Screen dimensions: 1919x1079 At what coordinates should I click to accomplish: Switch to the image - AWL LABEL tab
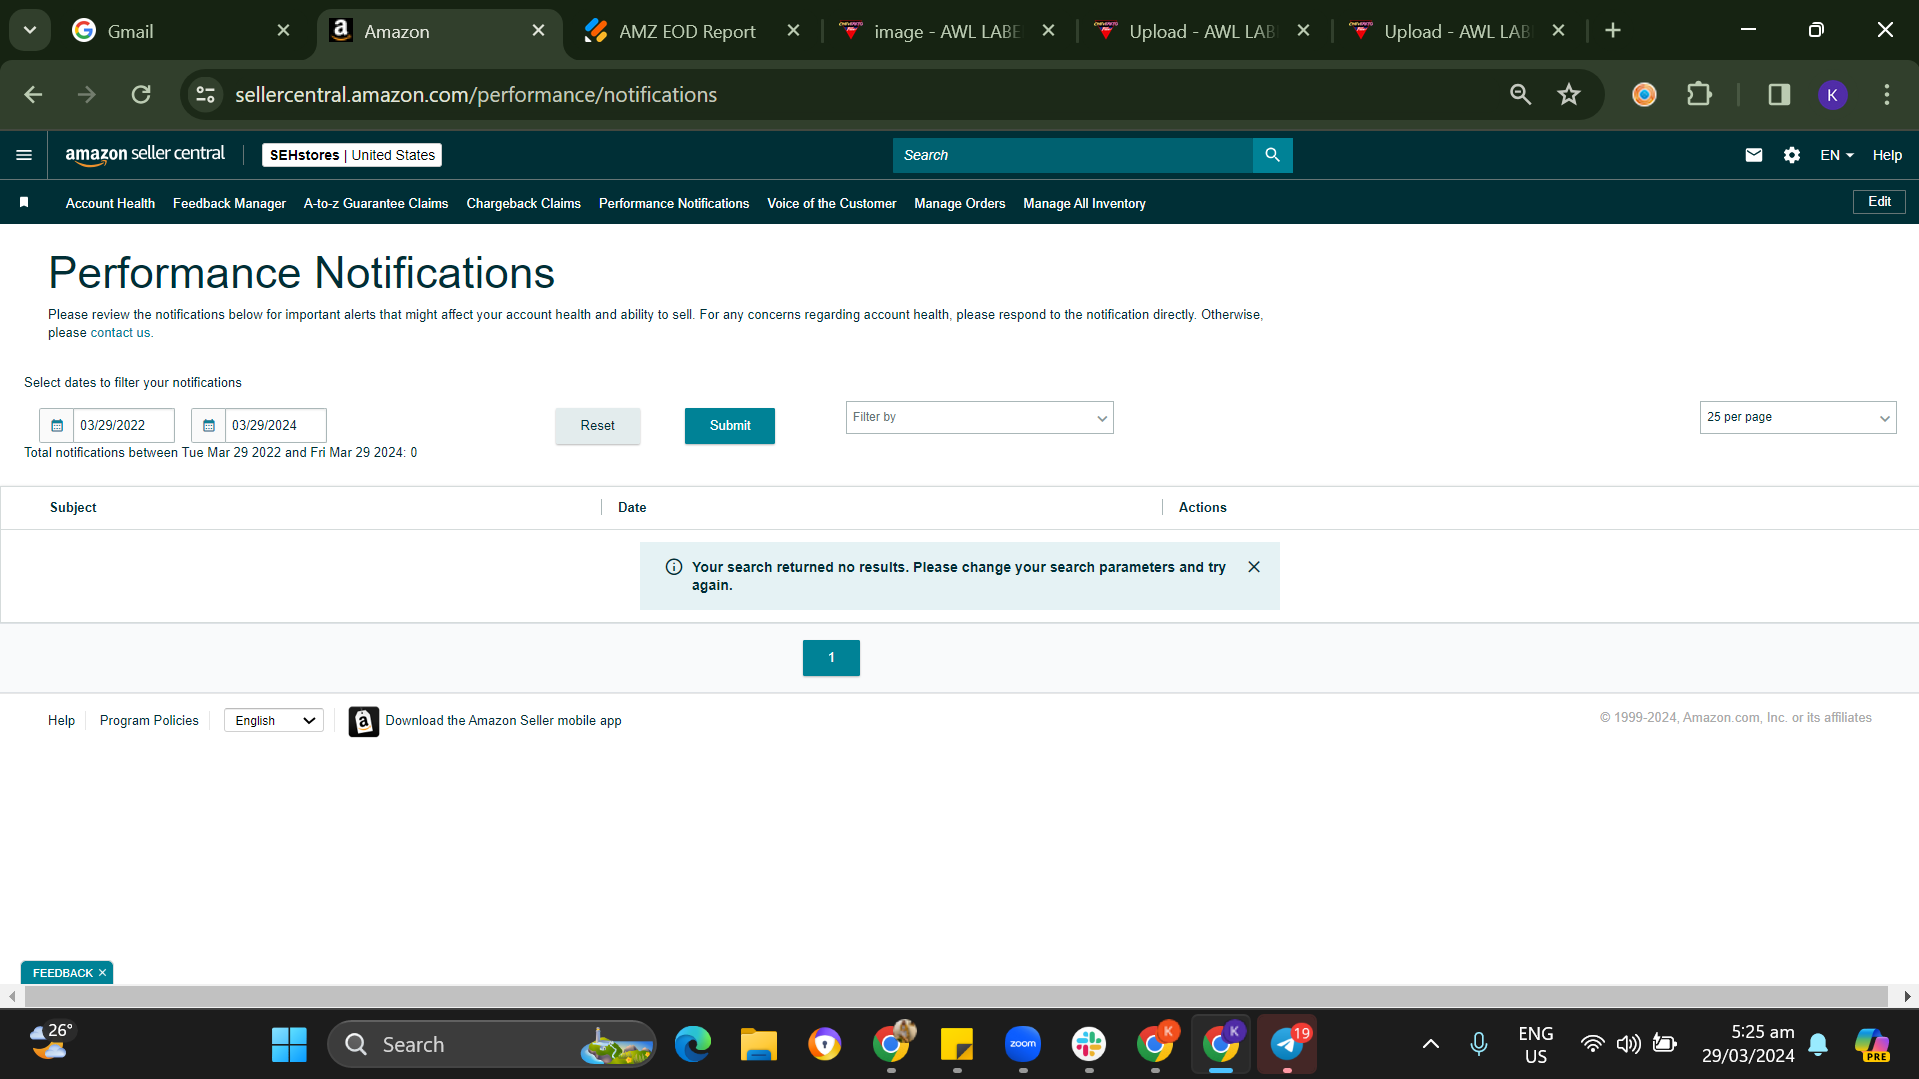(948, 31)
